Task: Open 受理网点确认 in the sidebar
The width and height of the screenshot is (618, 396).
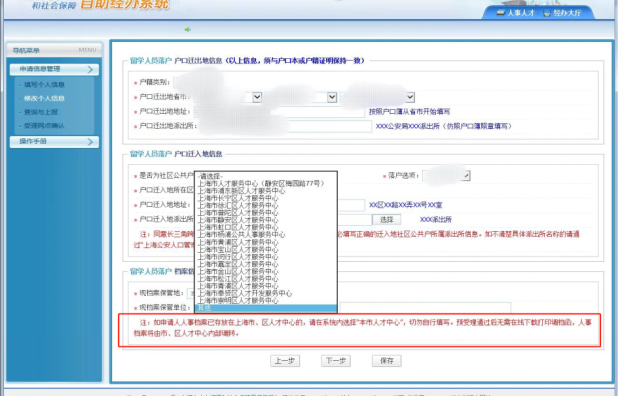Action: pyautogui.click(x=44, y=126)
